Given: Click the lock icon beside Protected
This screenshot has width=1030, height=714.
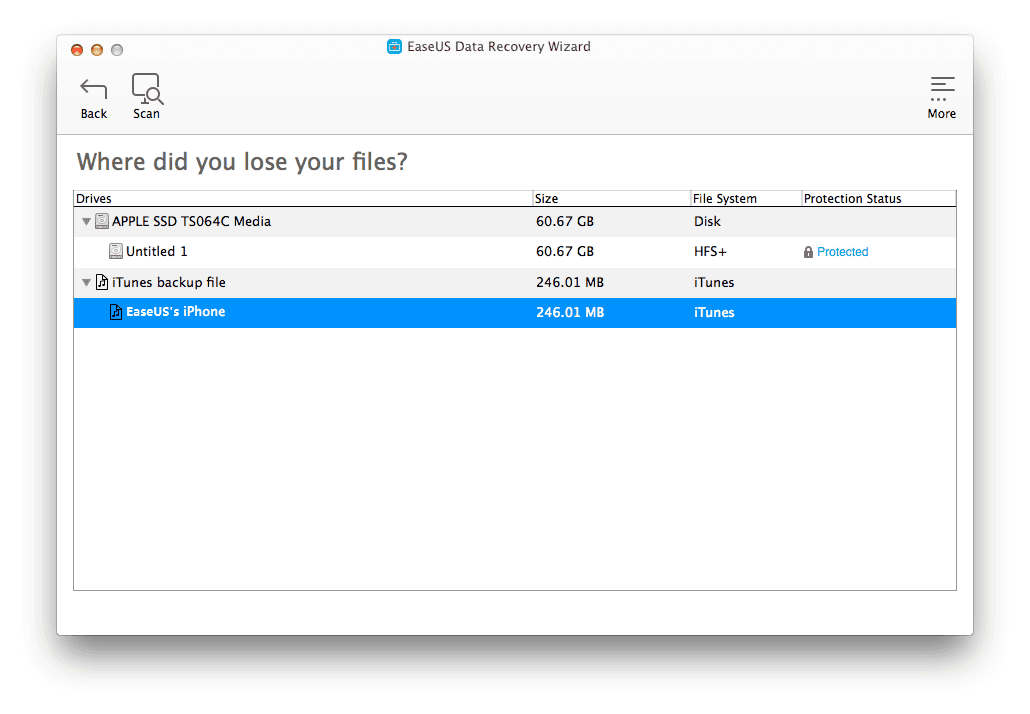Looking at the screenshot, I should [x=808, y=252].
